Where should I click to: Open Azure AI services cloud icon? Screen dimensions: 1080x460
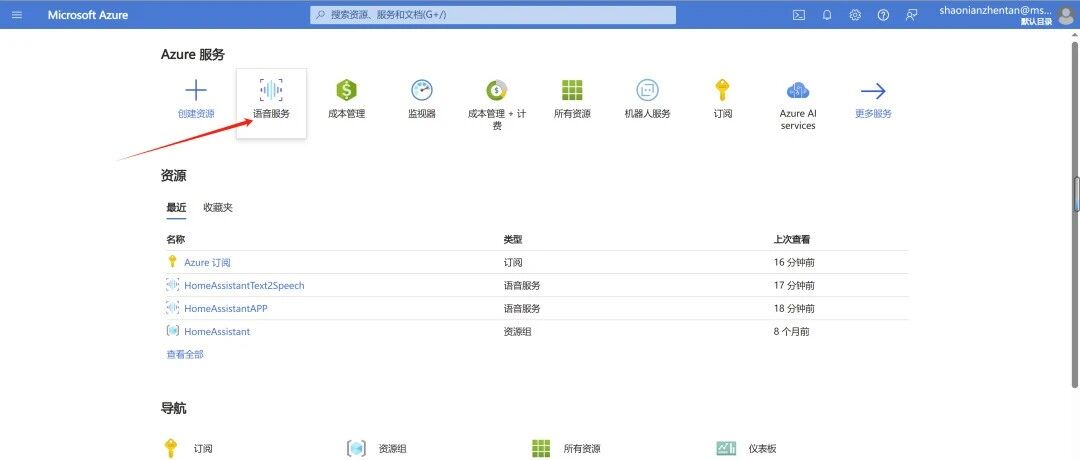point(798,90)
